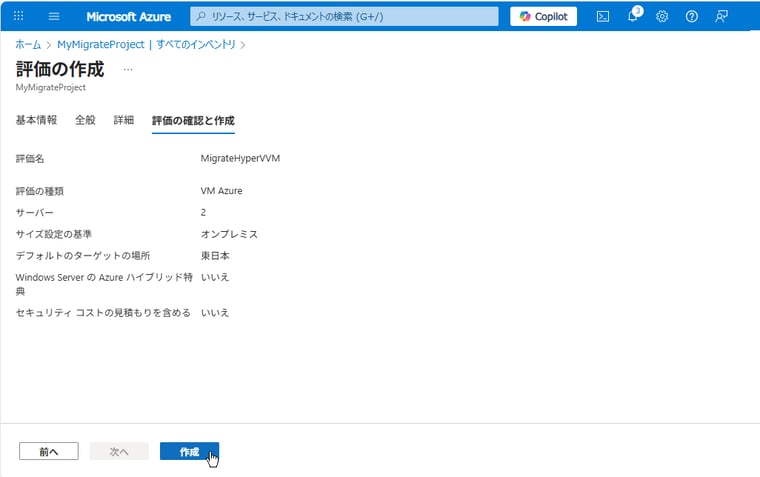Click the 東日本 target location value
This screenshot has width=760, height=477.
[x=215, y=255]
